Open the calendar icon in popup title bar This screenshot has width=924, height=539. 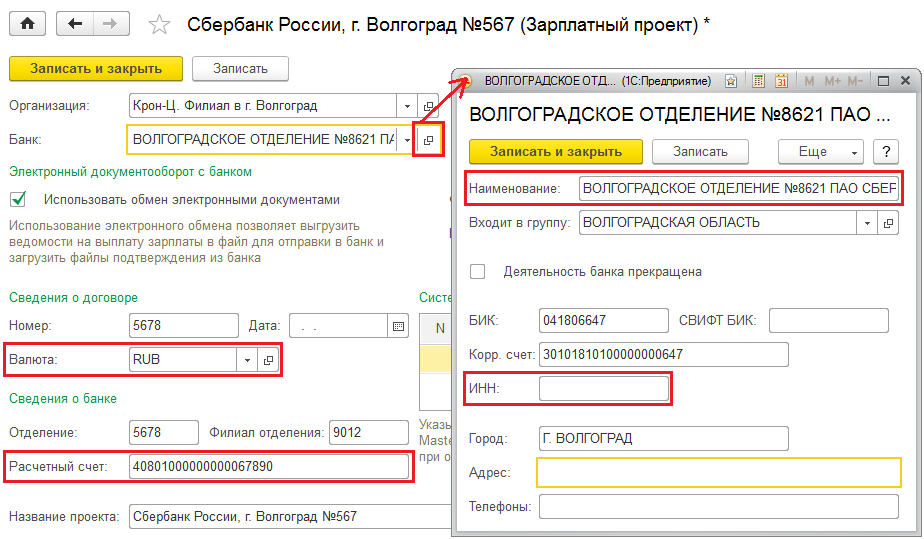[781, 81]
